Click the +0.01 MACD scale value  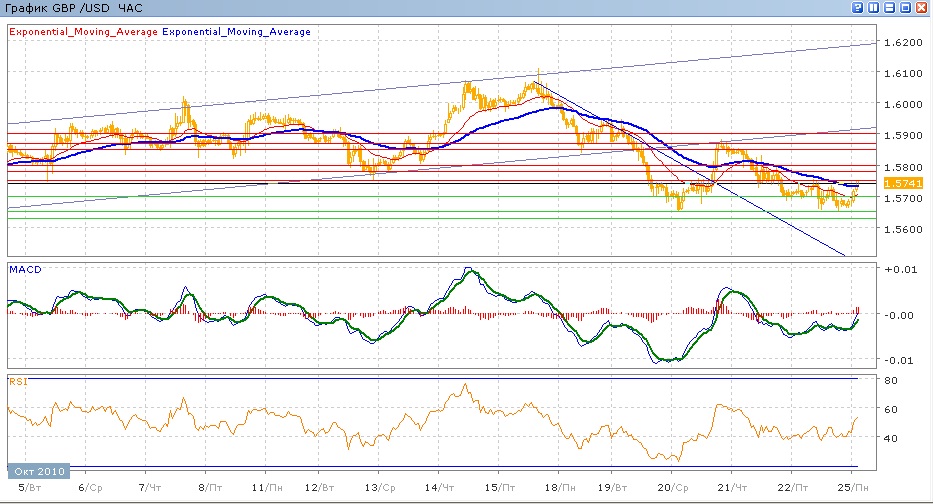[x=896, y=268]
